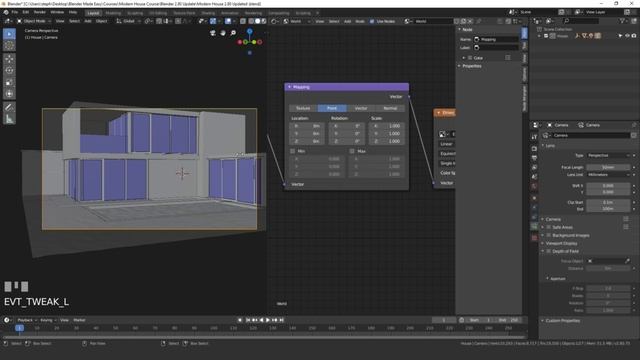640x360 pixels.
Task: Collapse the Mapping node header arrow
Action: point(289,87)
